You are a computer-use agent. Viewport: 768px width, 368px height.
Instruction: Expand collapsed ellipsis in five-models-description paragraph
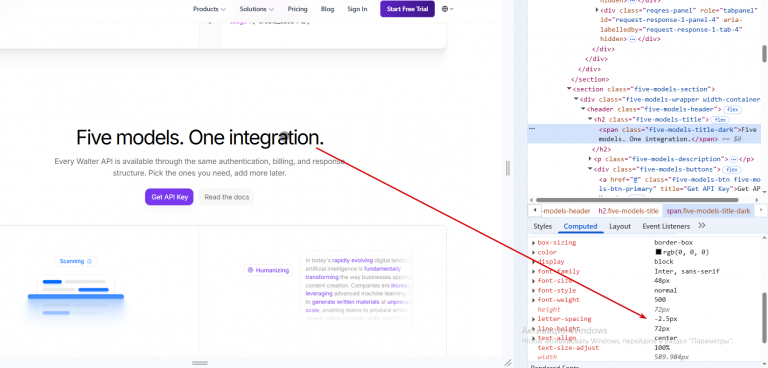[733, 159]
